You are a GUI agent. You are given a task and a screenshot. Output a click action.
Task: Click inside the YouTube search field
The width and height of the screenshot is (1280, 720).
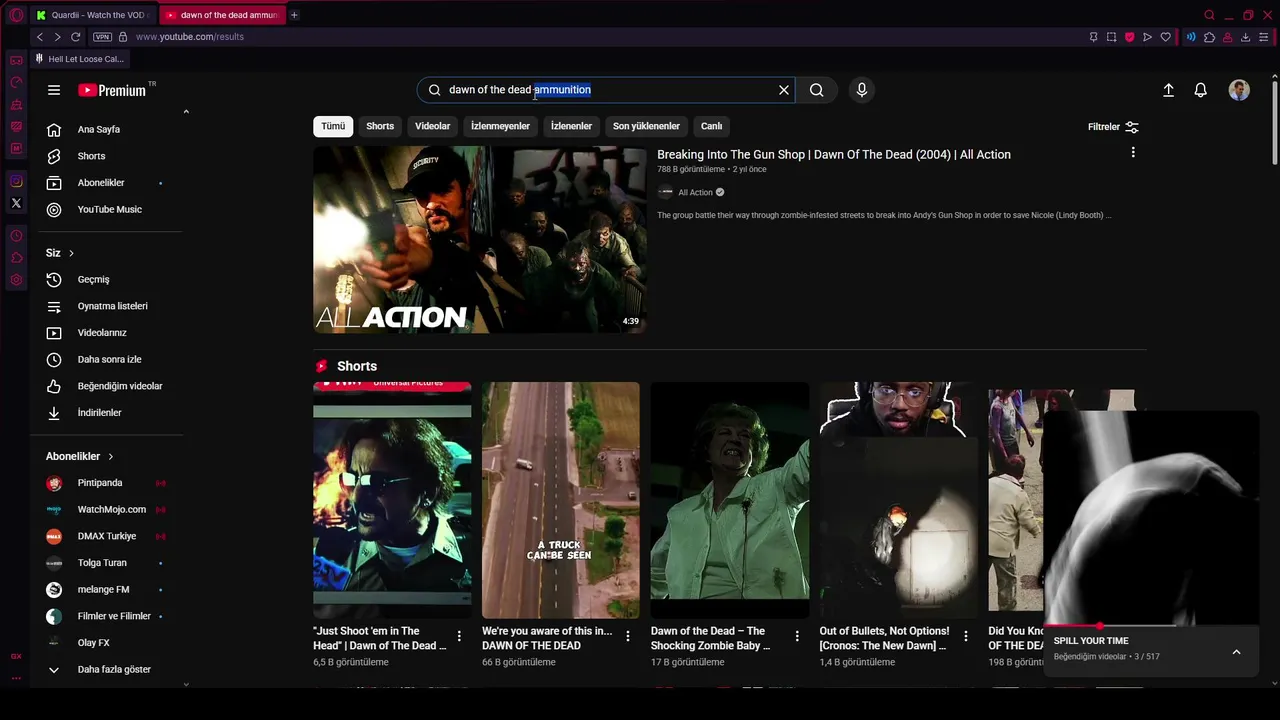coord(605,90)
